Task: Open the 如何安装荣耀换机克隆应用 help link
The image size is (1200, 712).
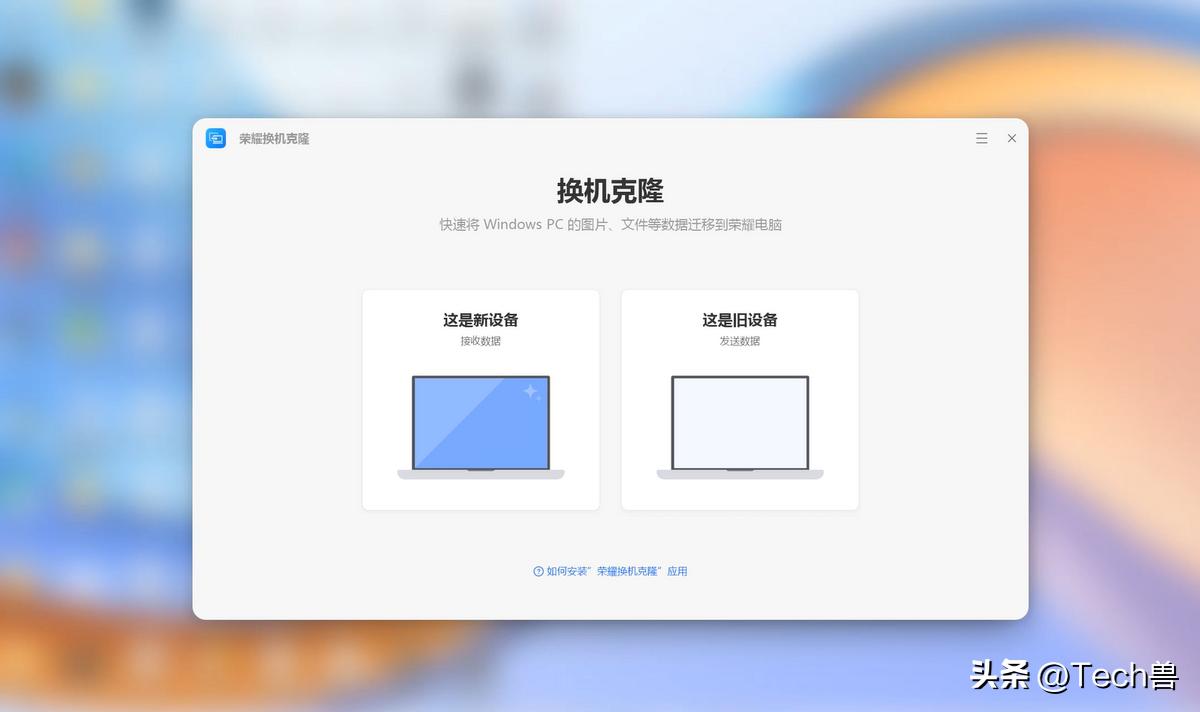Action: [610, 570]
